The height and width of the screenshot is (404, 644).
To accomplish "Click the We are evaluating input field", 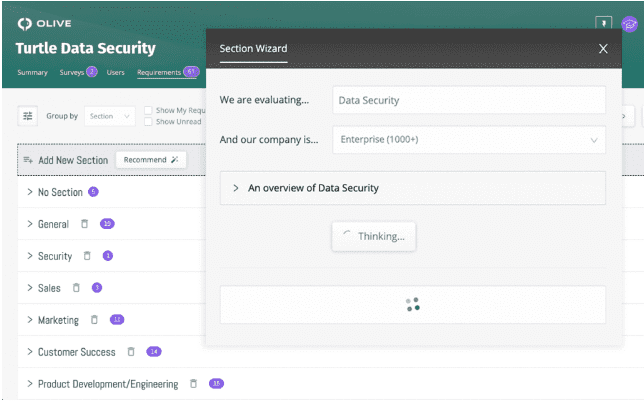I will coord(469,100).
